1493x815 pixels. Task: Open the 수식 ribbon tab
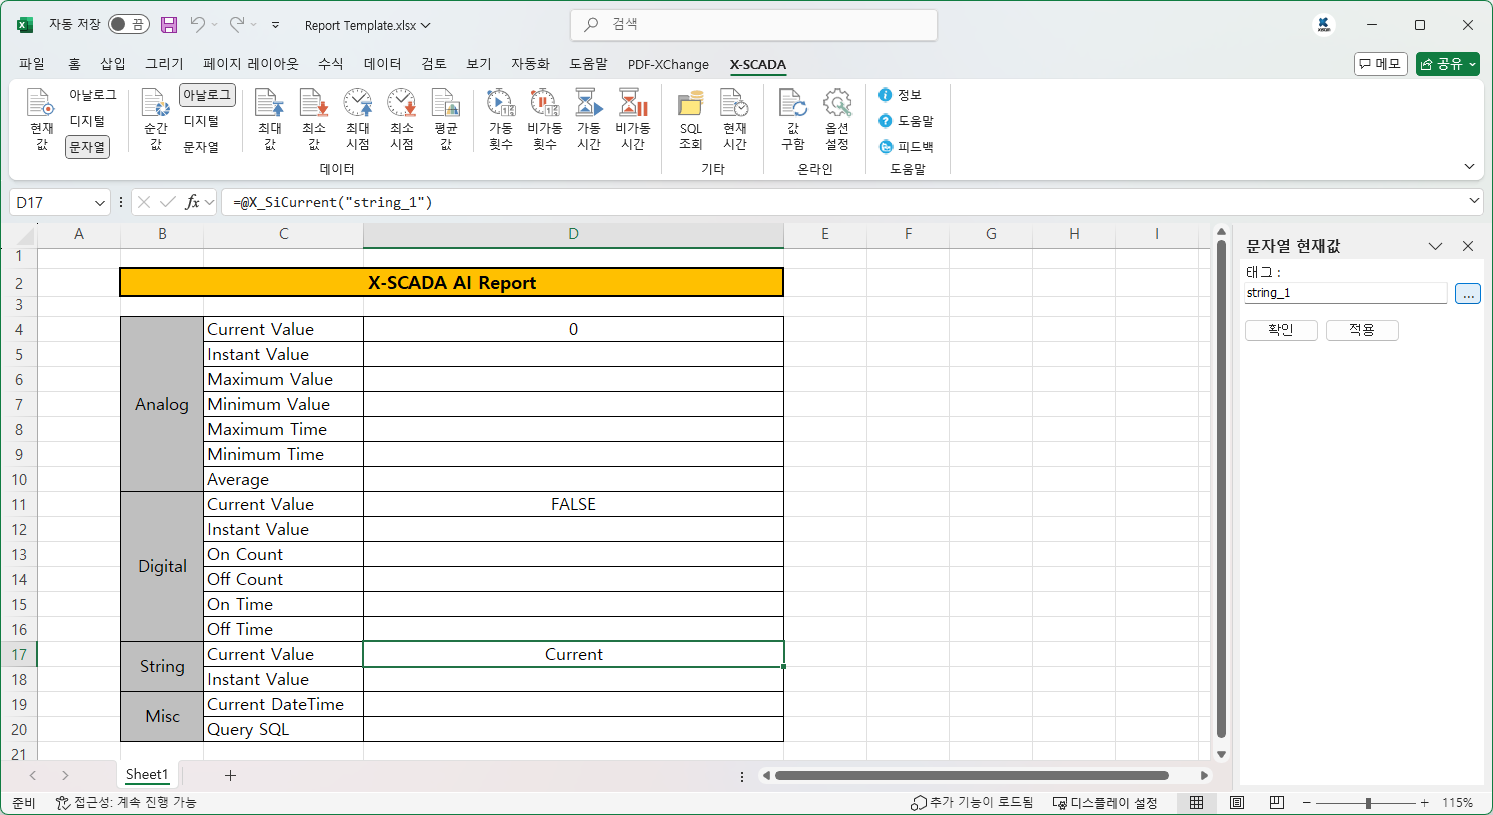[330, 64]
